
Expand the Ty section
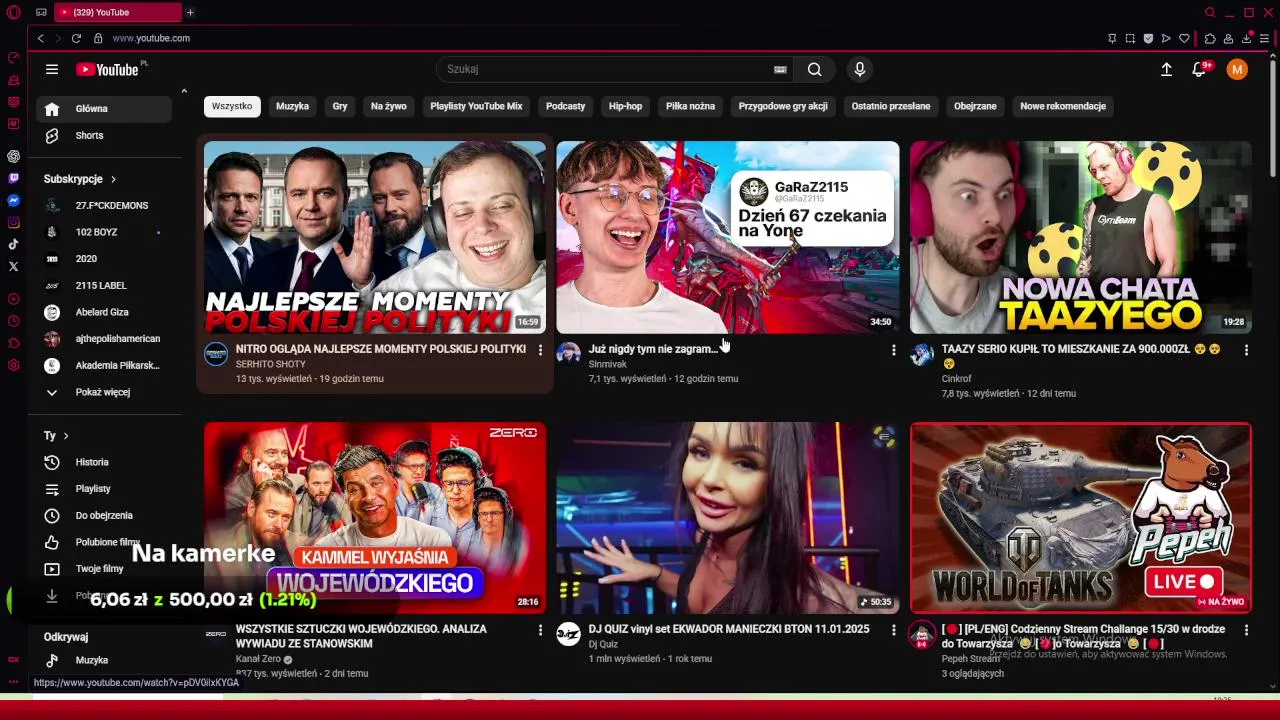(56, 436)
